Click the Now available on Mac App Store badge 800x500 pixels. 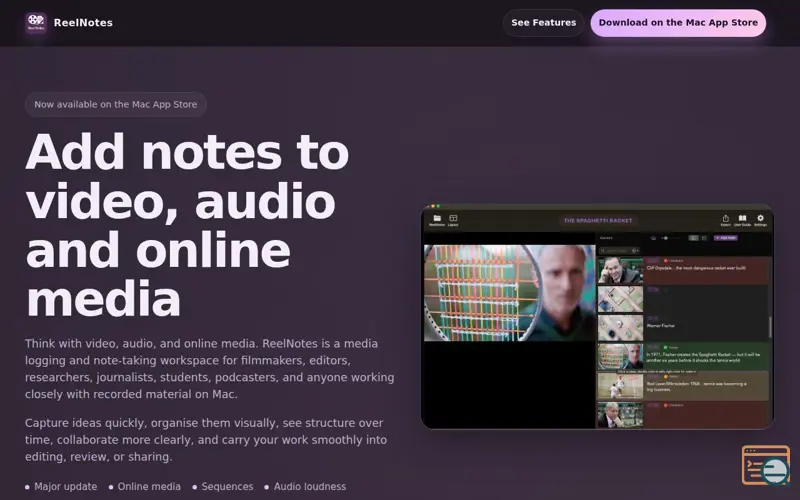116,105
